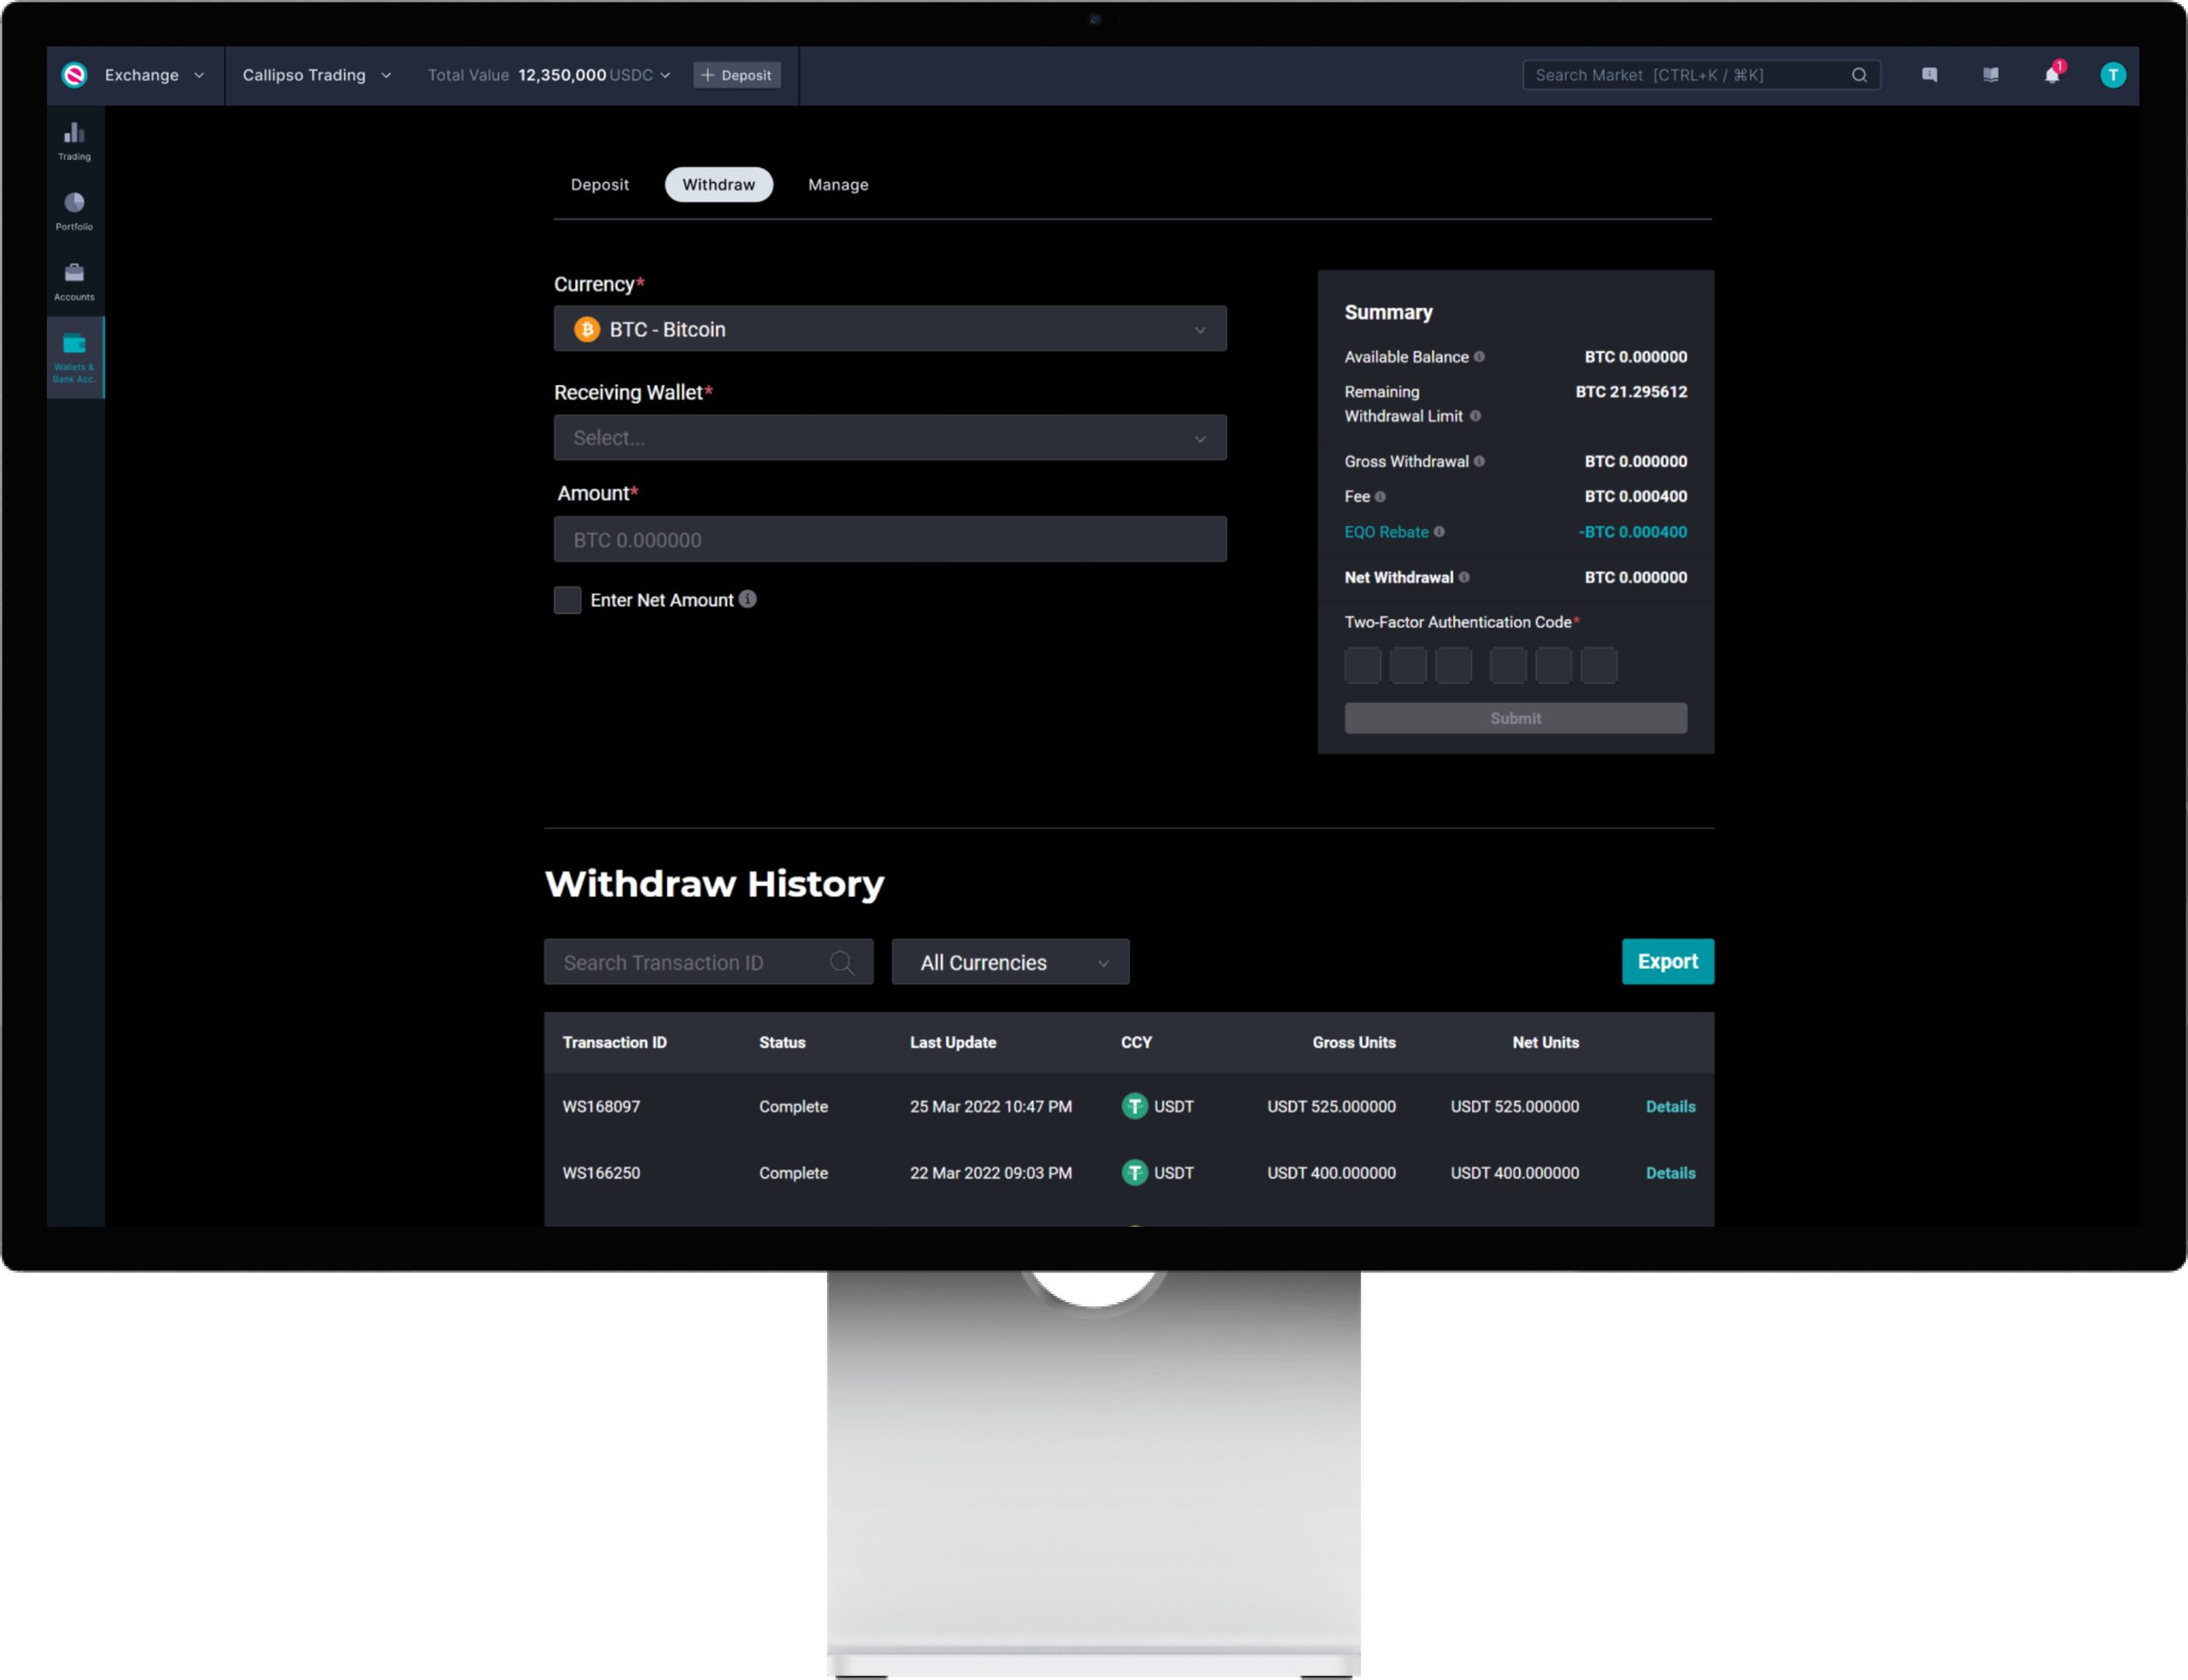Open the Accounts briefcase icon

(74, 280)
